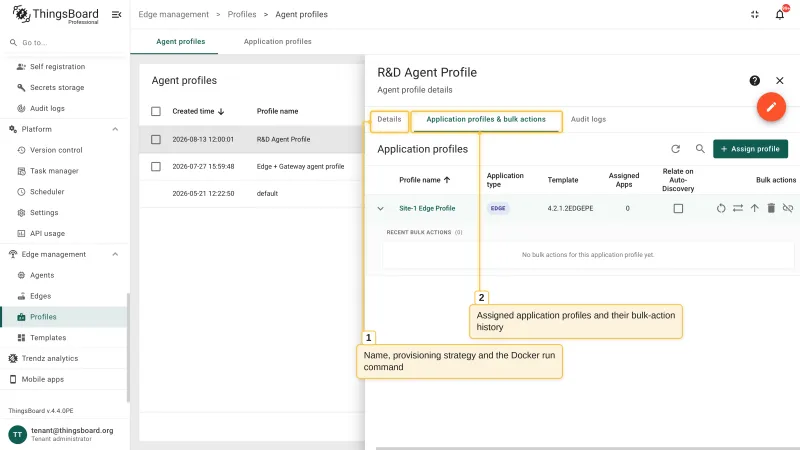Switch to the Application profiles tab
The height and width of the screenshot is (450, 800).
(x=278, y=42)
